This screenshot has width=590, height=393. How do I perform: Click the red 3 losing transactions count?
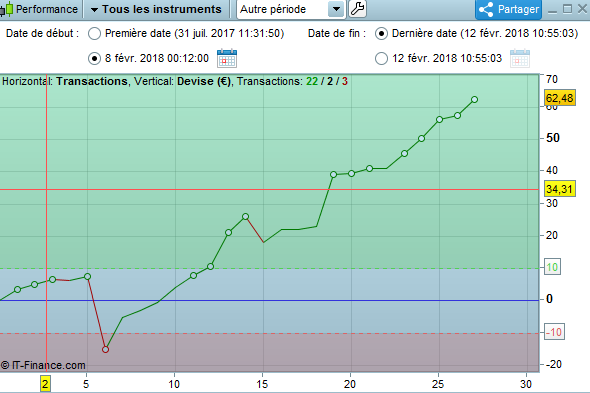(345, 81)
